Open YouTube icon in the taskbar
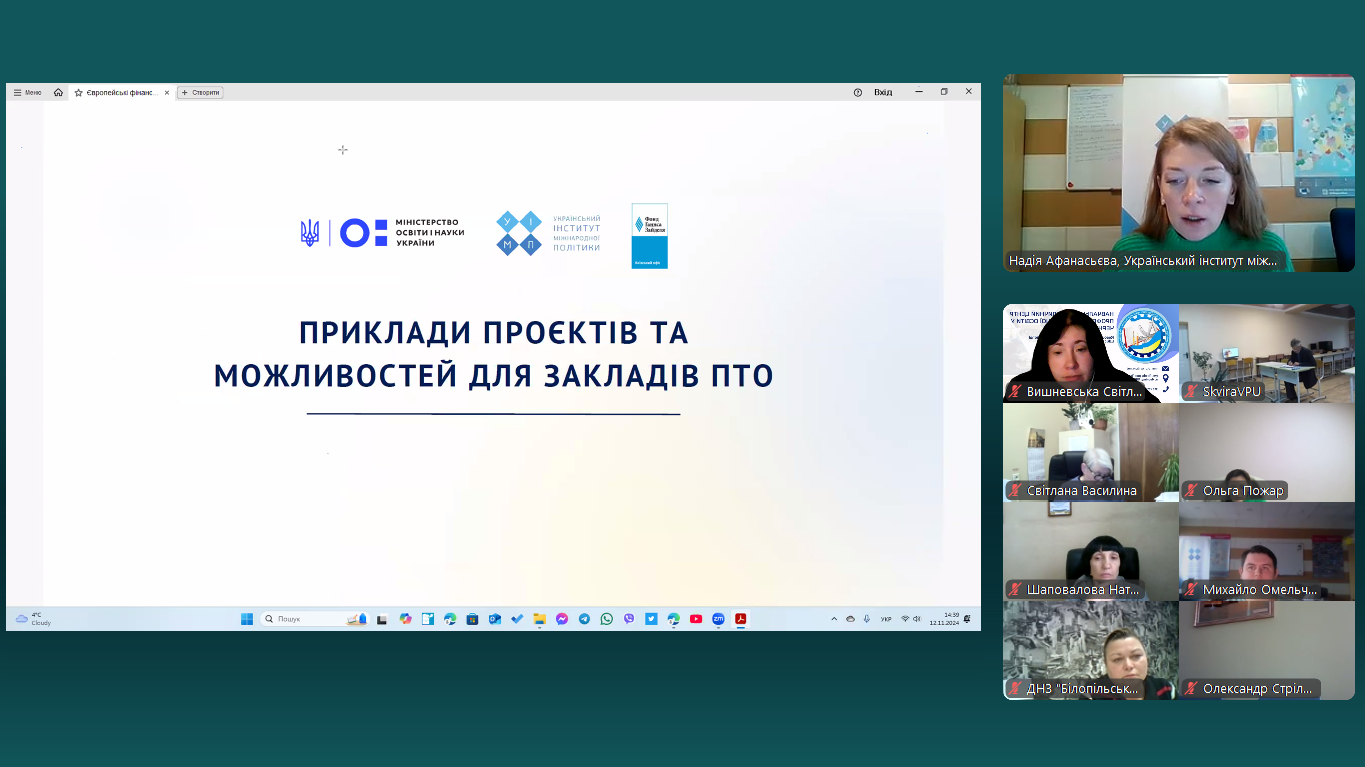The height and width of the screenshot is (767, 1365). click(x=696, y=619)
